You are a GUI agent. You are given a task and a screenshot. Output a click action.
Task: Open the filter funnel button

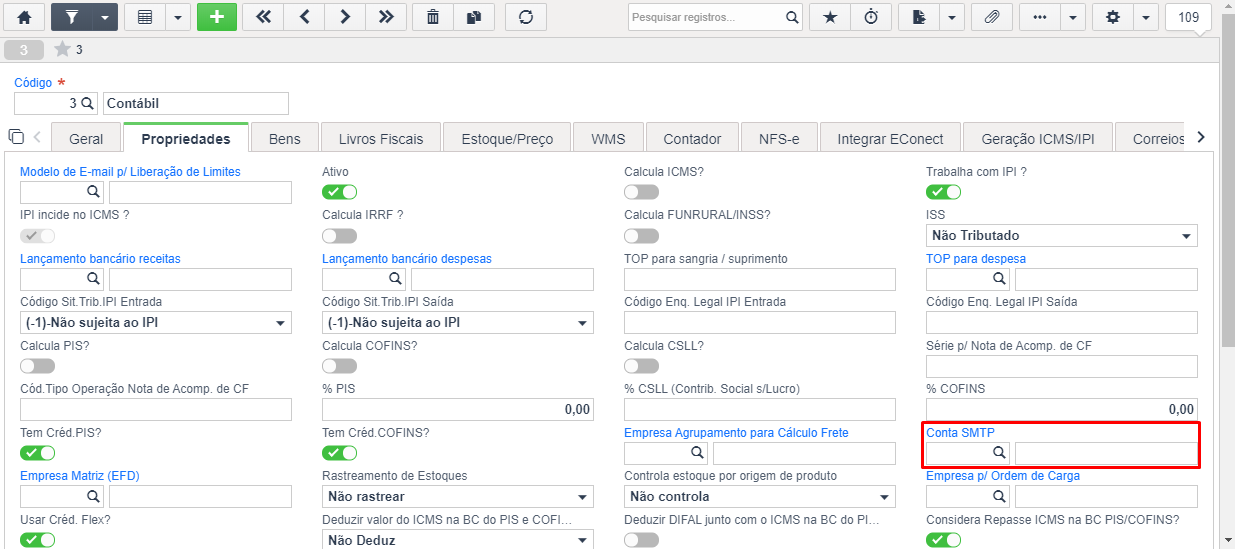coord(71,17)
